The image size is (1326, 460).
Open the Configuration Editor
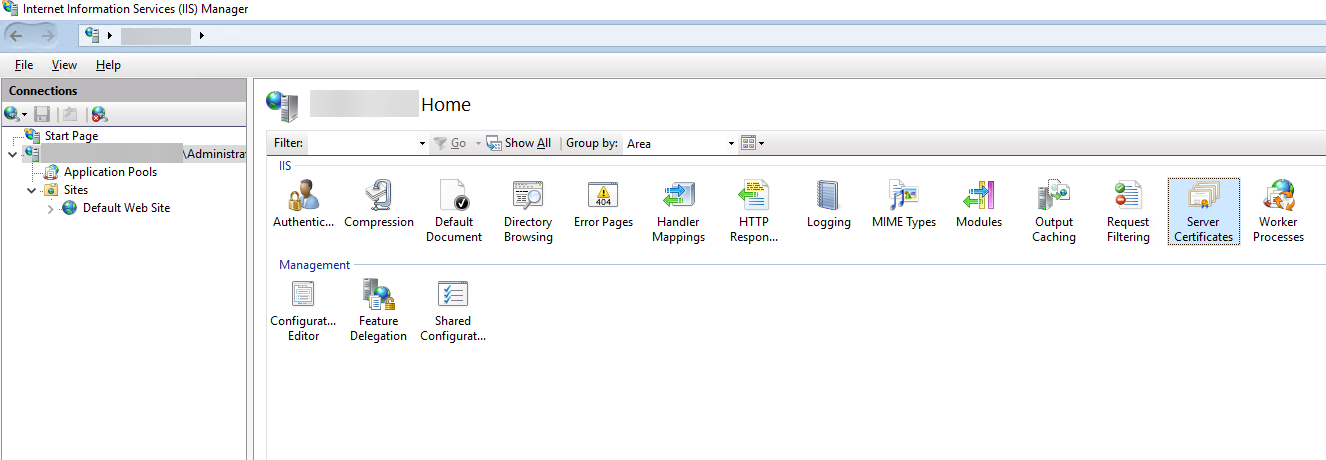tap(303, 311)
